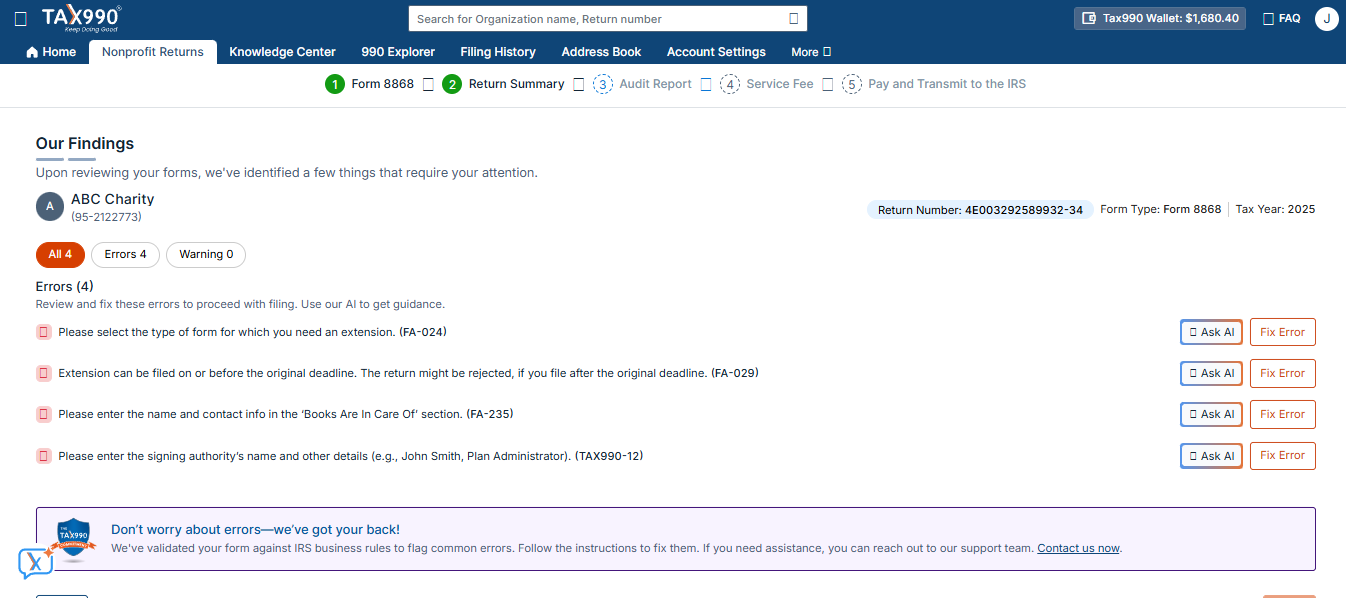Filter findings by Errors 4
The height and width of the screenshot is (598, 1346).
[x=125, y=255]
